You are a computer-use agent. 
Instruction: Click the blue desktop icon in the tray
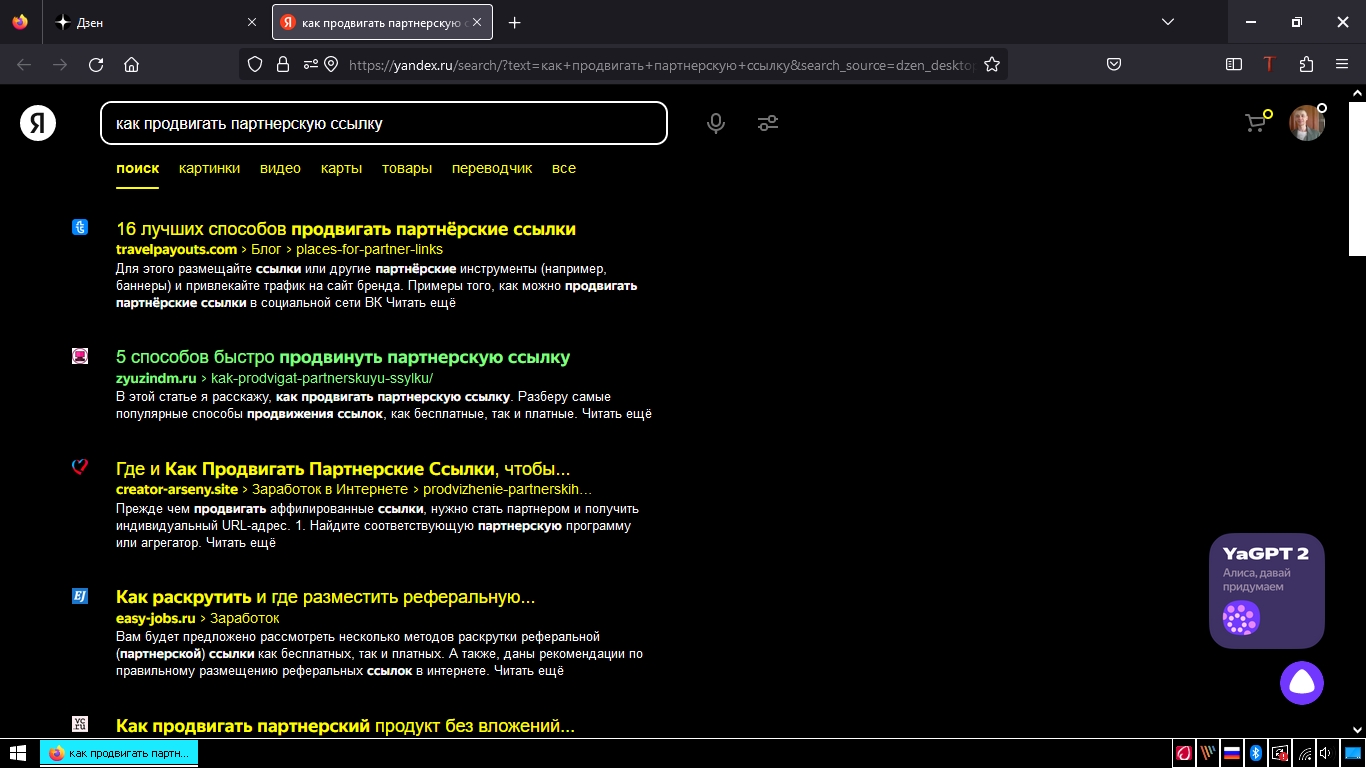click(1353, 753)
